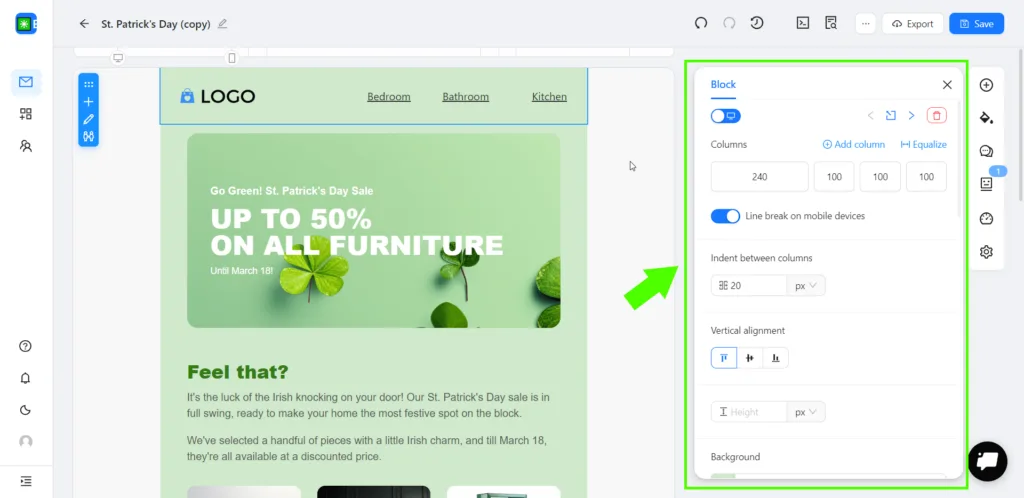This screenshot has height=498, width=1024.
Task: Open the modules icon in sidebar
Action: pos(25,114)
